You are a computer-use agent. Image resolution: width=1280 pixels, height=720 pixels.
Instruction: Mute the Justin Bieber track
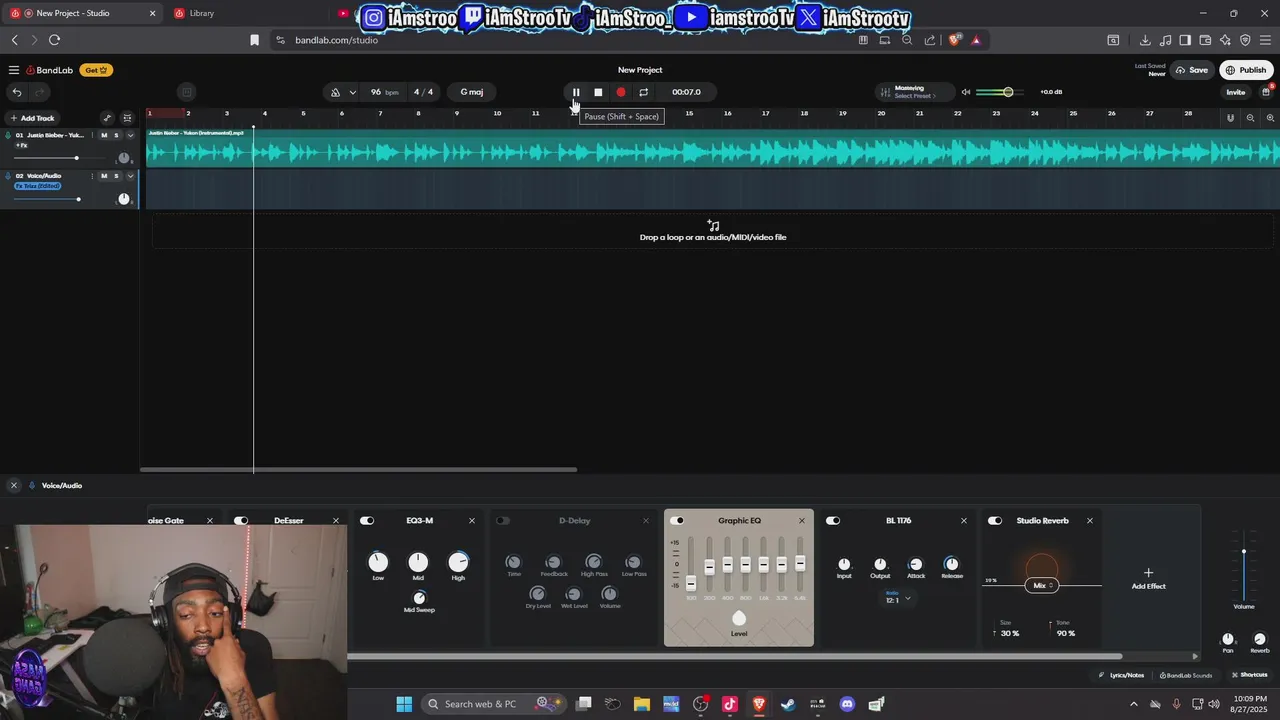click(x=104, y=135)
